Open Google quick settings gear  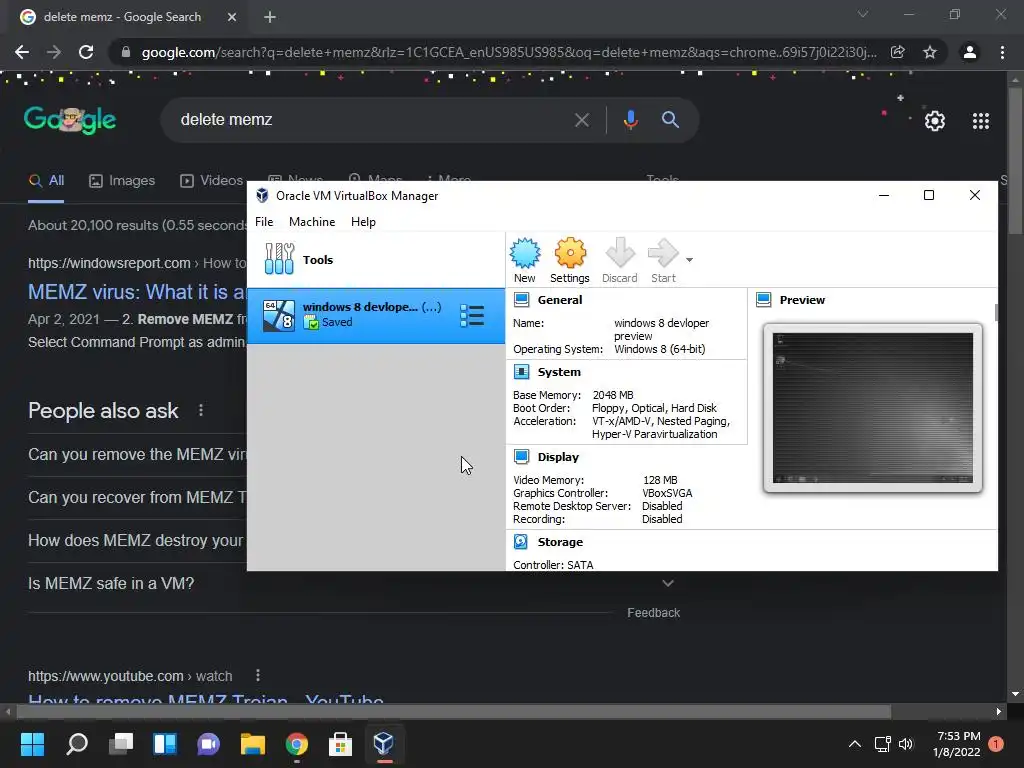pos(935,121)
